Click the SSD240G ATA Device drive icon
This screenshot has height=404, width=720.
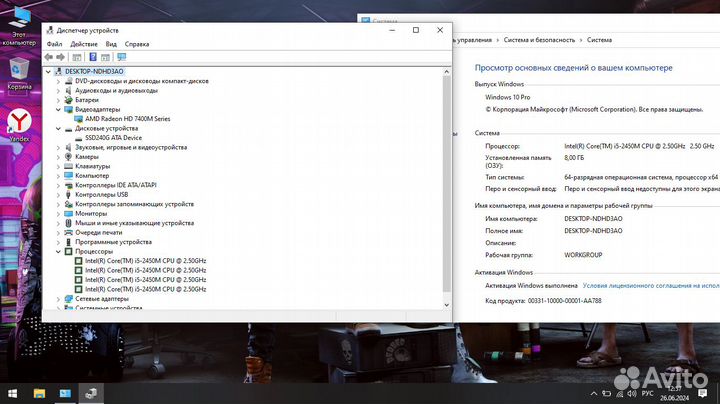click(79, 138)
